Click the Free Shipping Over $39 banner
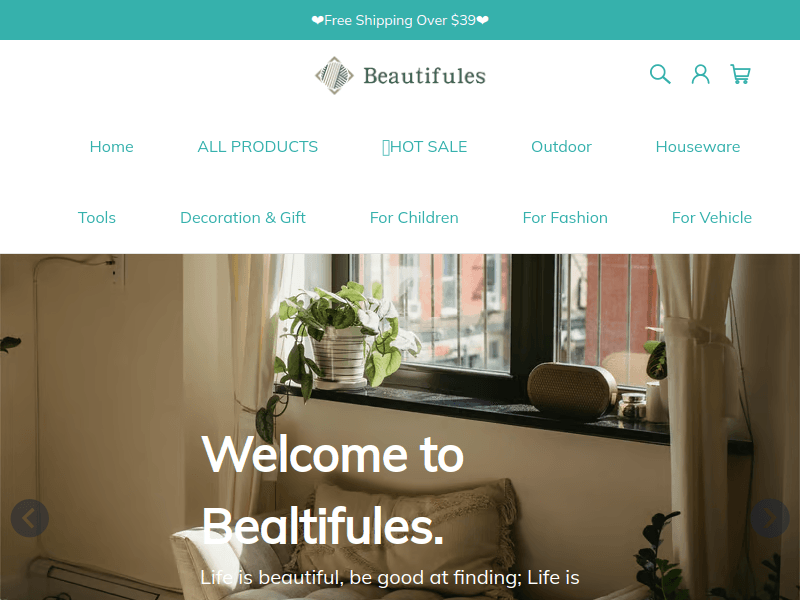Image resolution: width=800 pixels, height=600 pixels. coord(400,20)
